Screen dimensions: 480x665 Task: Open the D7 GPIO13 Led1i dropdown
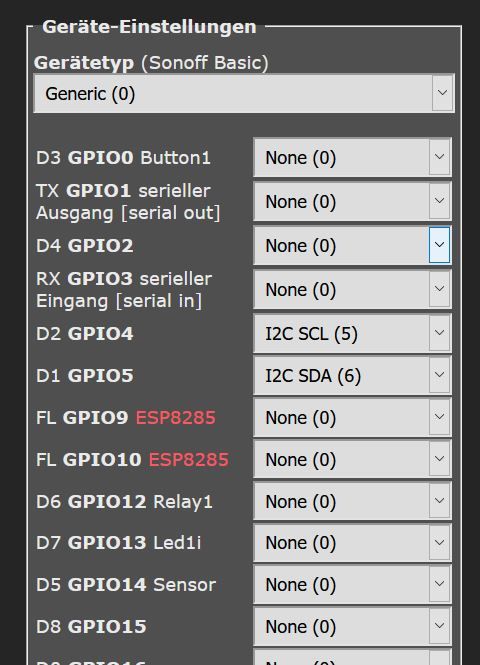(352, 542)
